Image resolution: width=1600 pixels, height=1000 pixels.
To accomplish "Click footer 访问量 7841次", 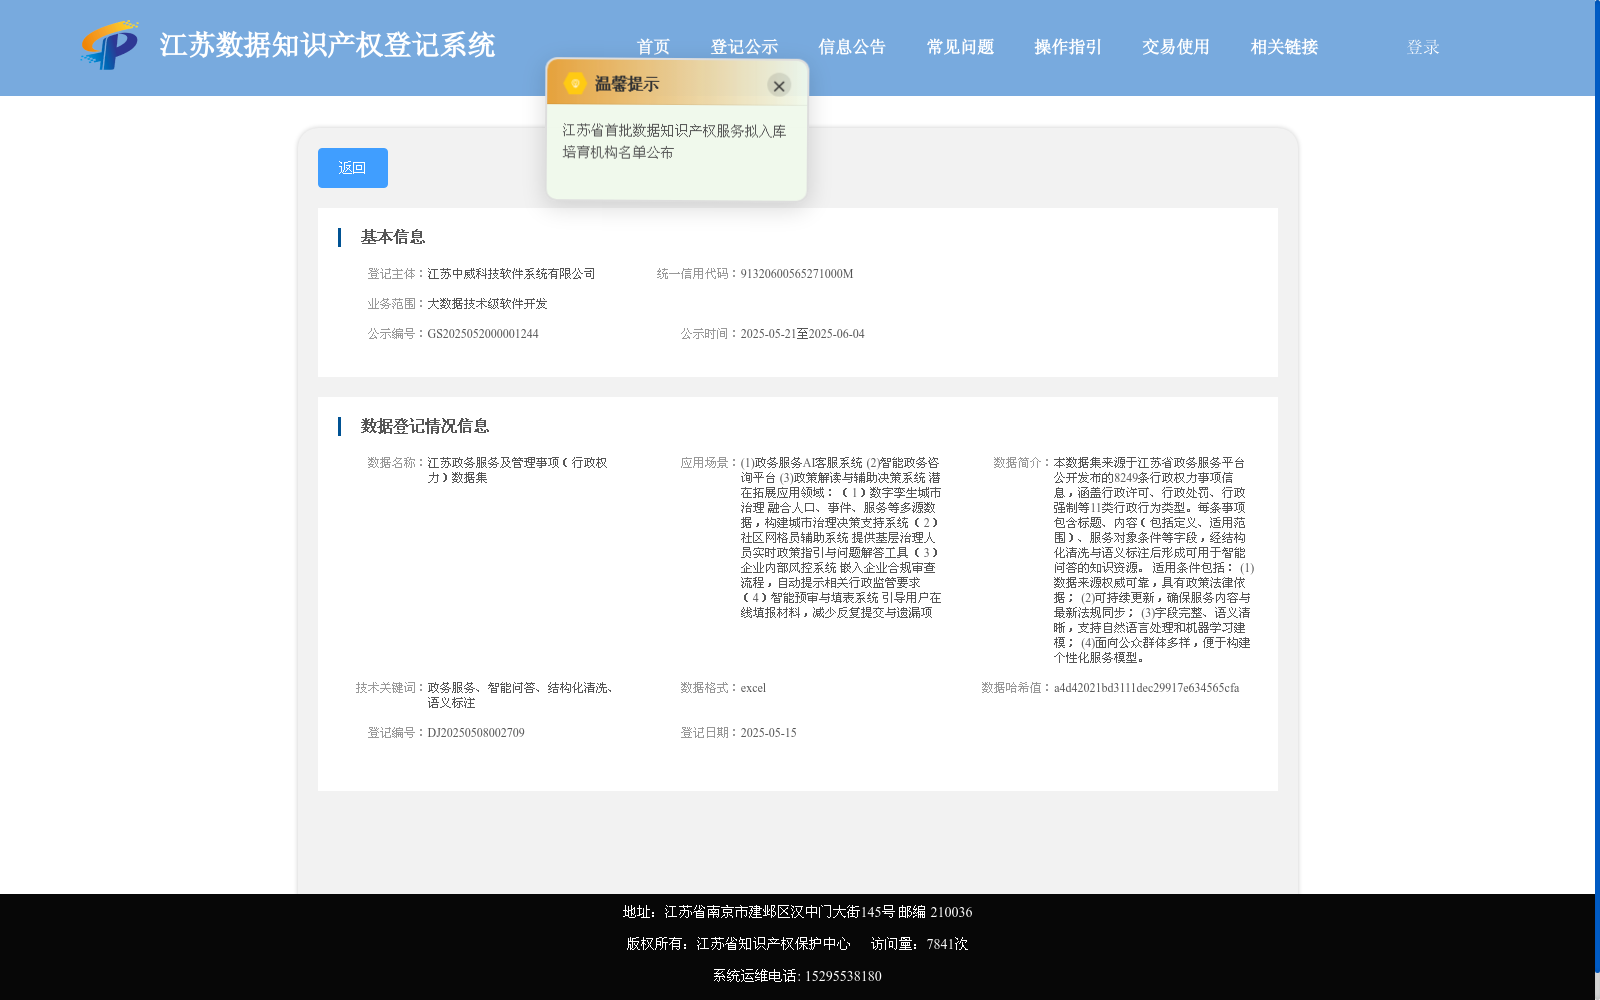I will tap(919, 944).
